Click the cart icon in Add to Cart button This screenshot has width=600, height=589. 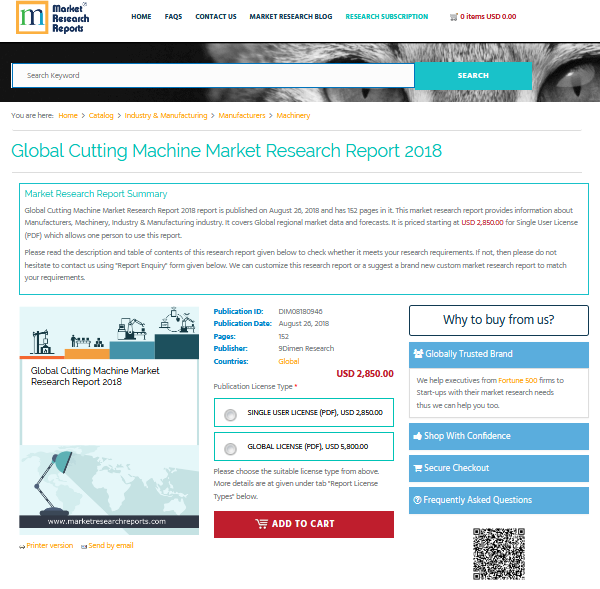coord(261,524)
